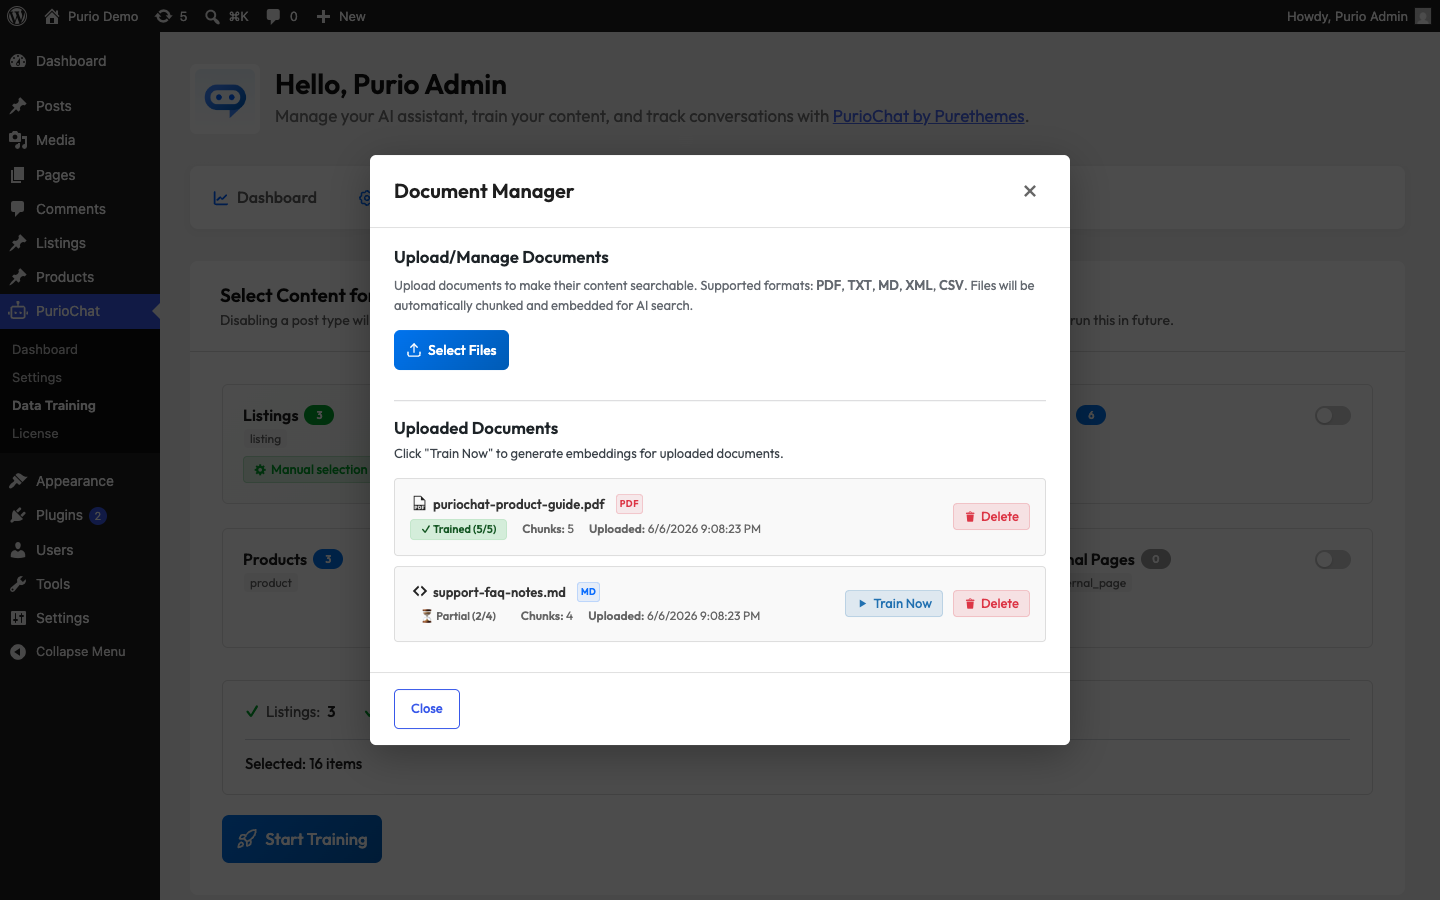The width and height of the screenshot is (1440, 900).
Task: Click the Close button in dialog footer
Action: [427, 709]
